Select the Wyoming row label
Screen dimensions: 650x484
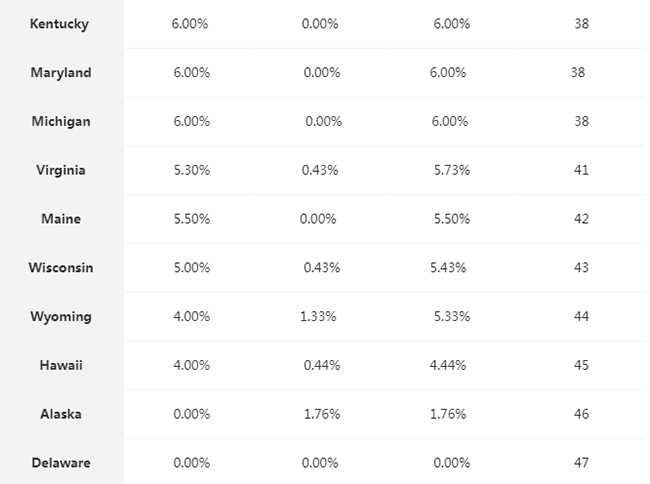click(x=61, y=317)
